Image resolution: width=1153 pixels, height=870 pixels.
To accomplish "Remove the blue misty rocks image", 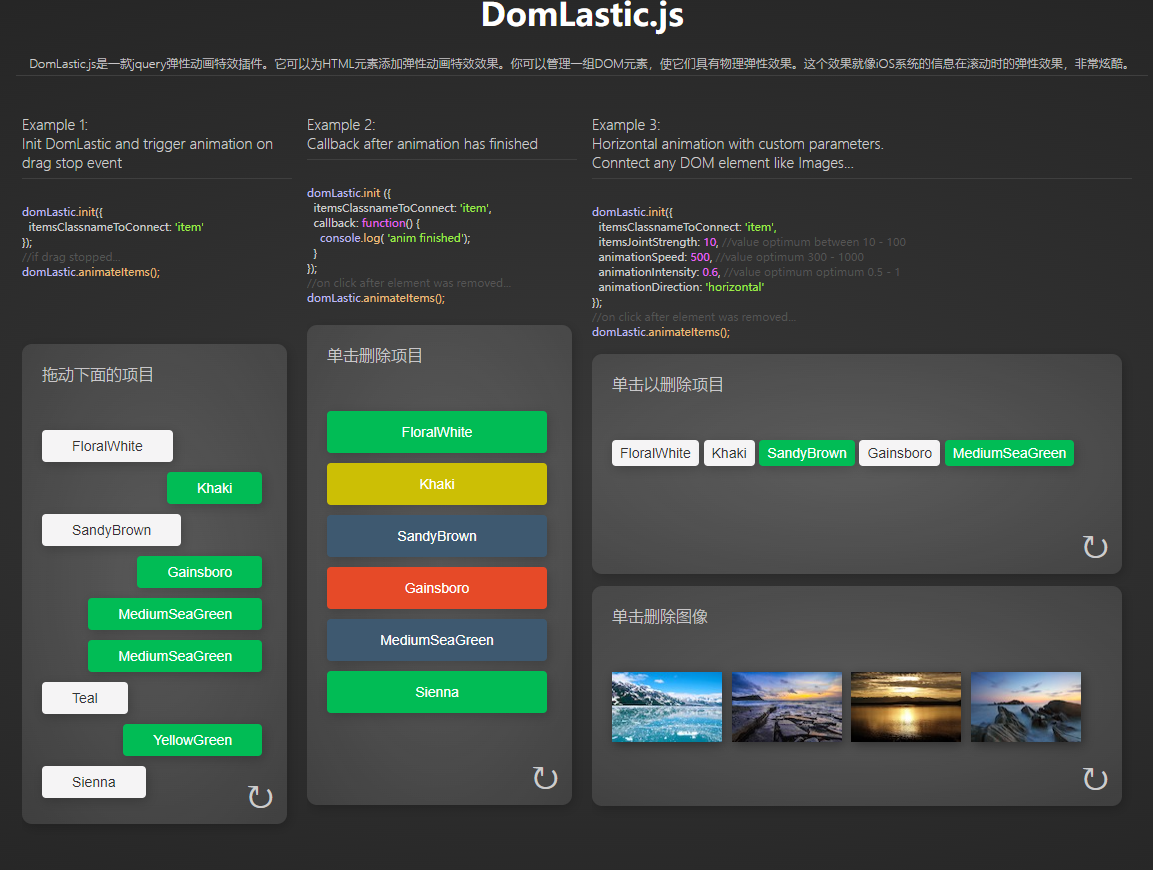I will point(1026,707).
